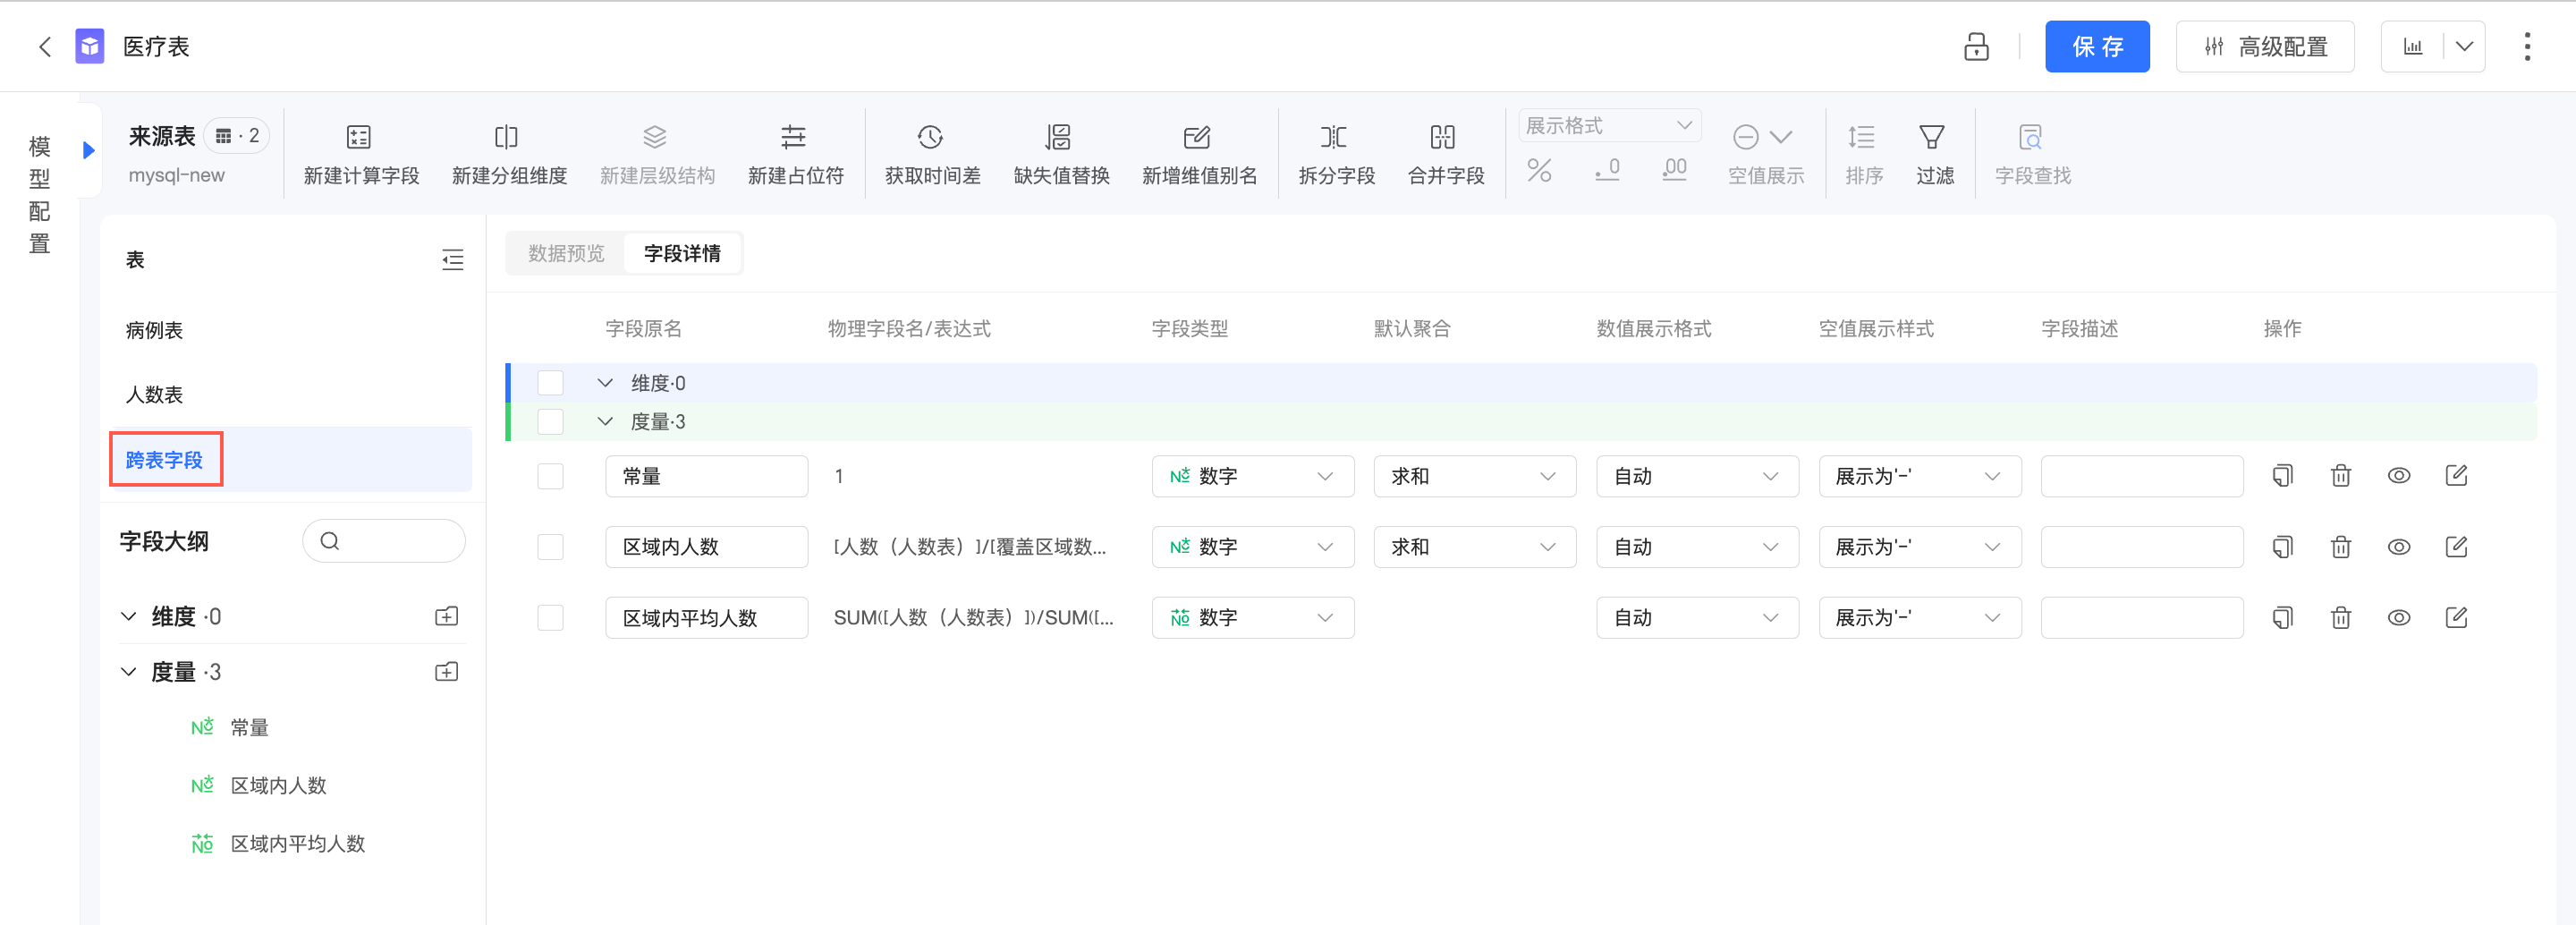Screen dimensions: 2576x925
Task: Click 字段查找 tool
Action: pyautogui.click(x=2032, y=155)
